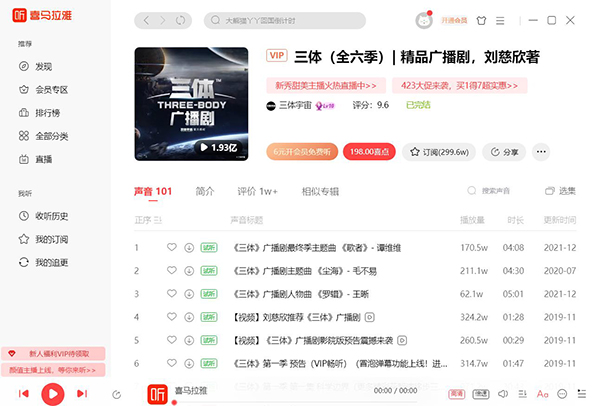Open the 会员专区 member zone
Image resolution: width=600 pixels, height=406 pixels.
43,90
